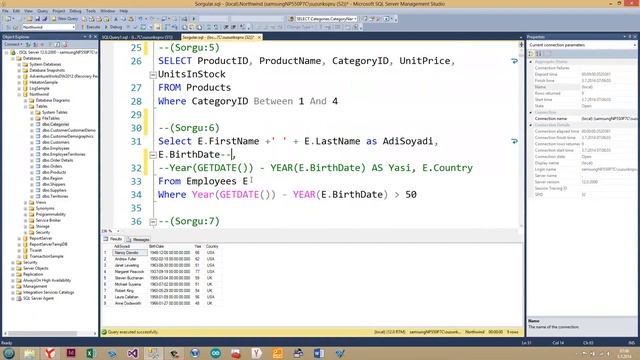The height and width of the screenshot is (360, 640).
Task: Collapse the Northwind database node
Action: (19, 94)
